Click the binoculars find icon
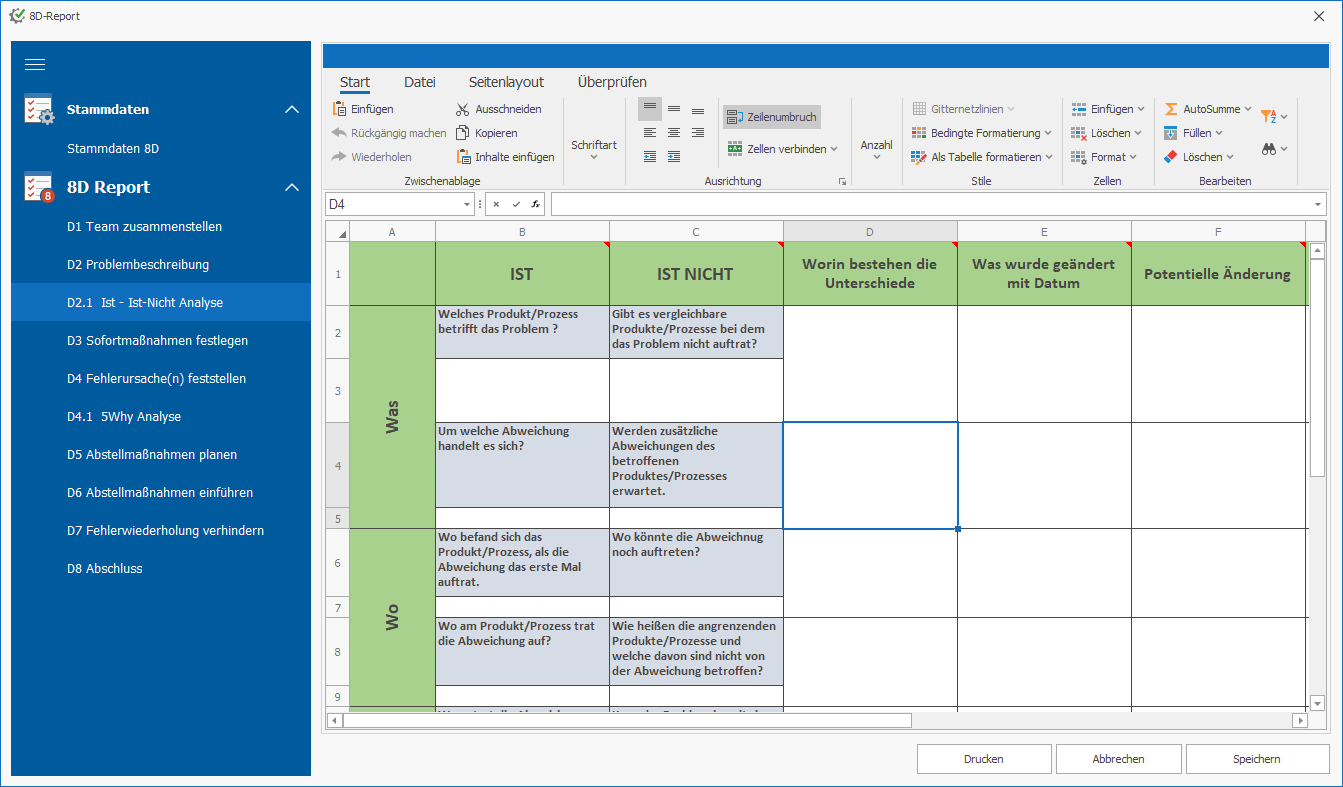The height and width of the screenshot is (787, 1343). 1269,149
